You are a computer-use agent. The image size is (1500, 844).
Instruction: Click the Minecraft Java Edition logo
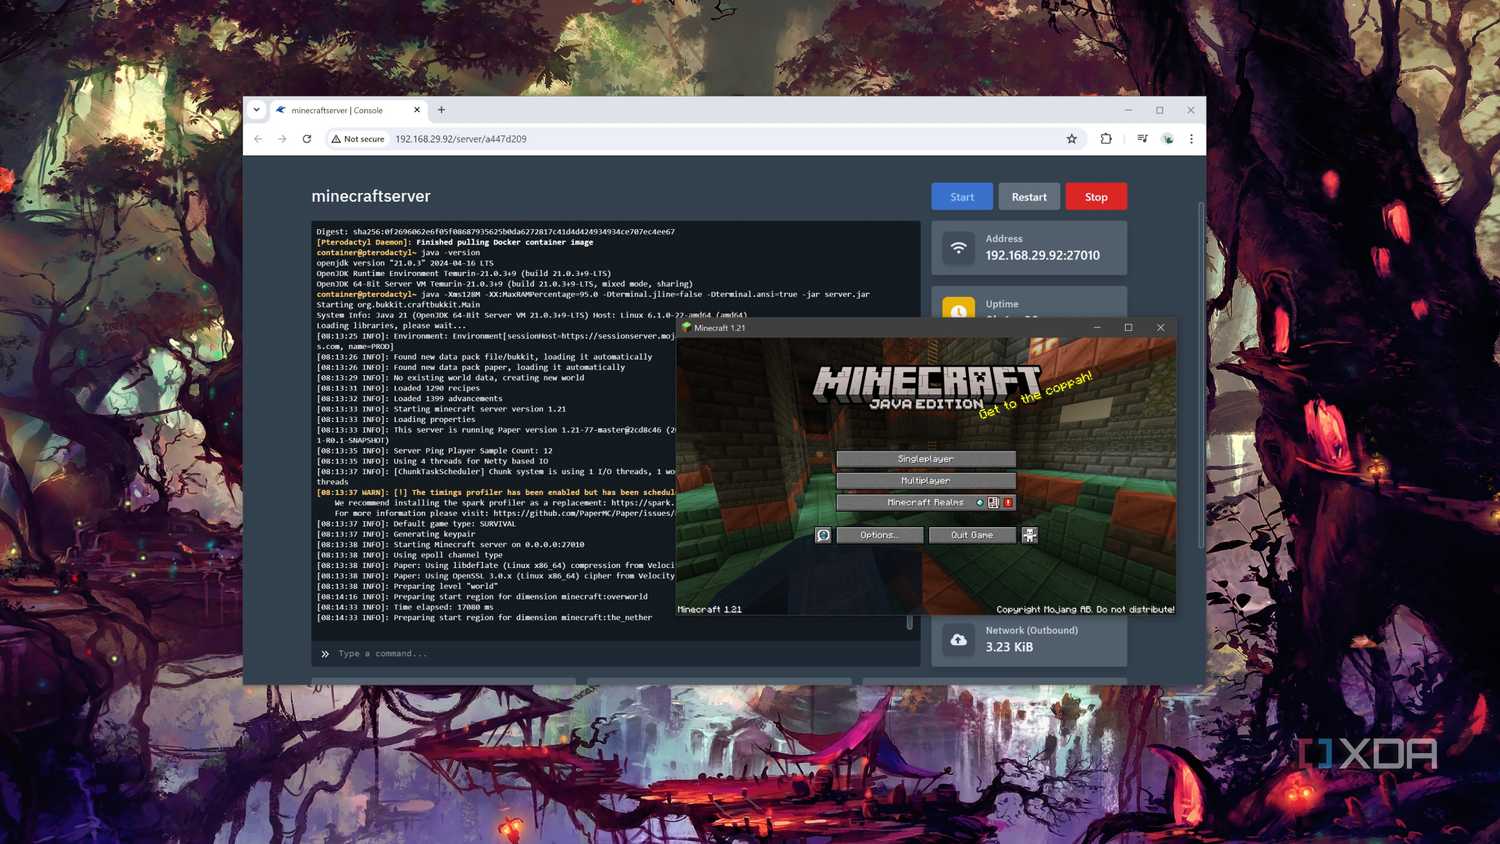coord(926,388)
